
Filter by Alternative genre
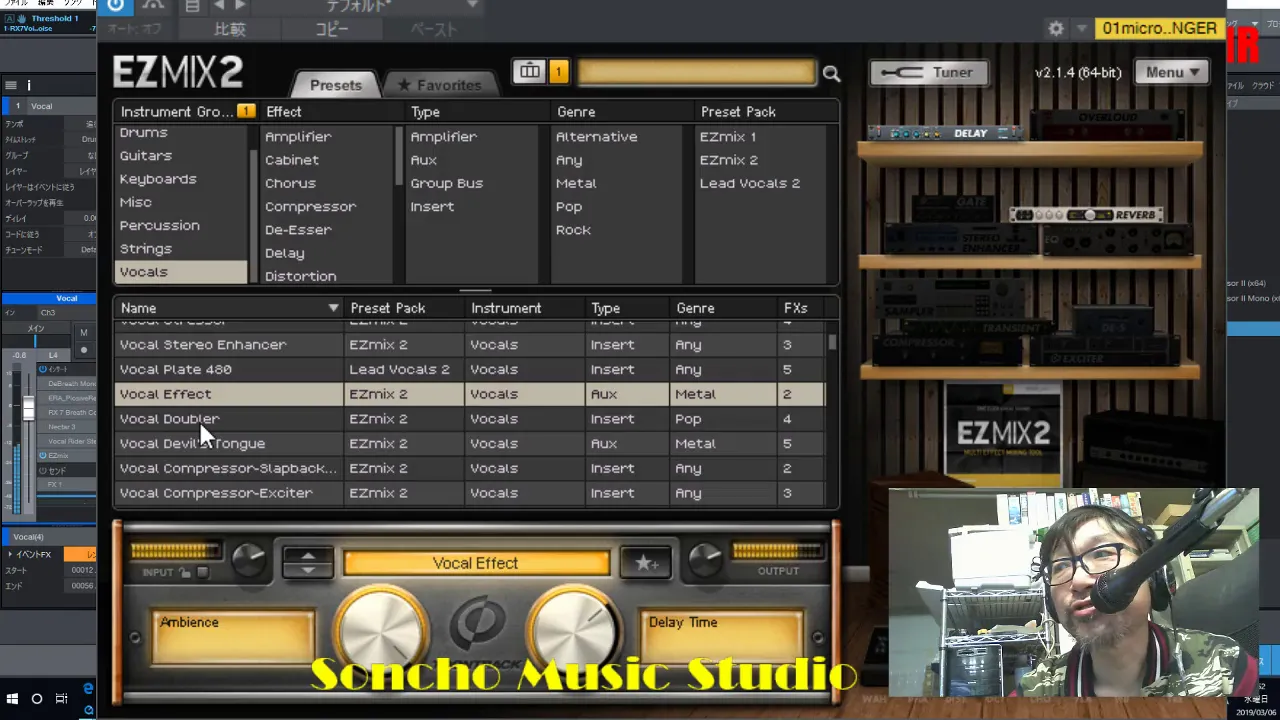[x=596, y=137]
